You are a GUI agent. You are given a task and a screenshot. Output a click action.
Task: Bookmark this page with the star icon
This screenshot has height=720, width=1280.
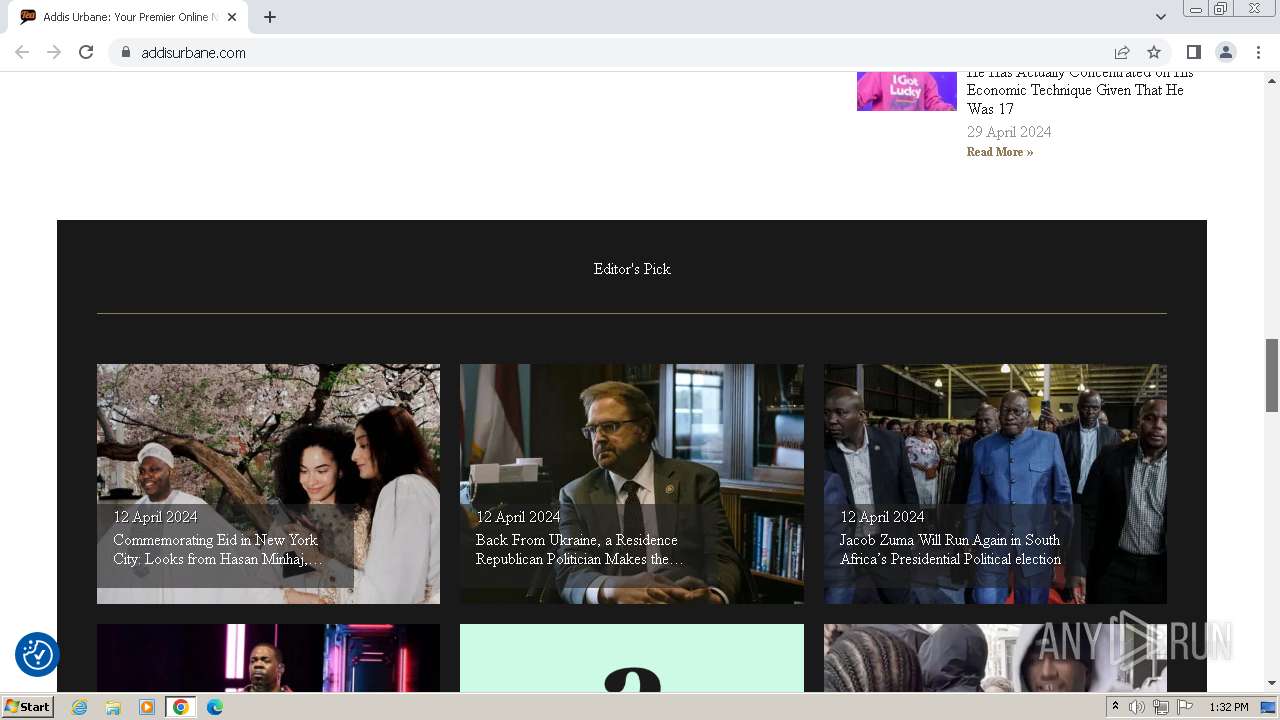[x=1154, y=52]
